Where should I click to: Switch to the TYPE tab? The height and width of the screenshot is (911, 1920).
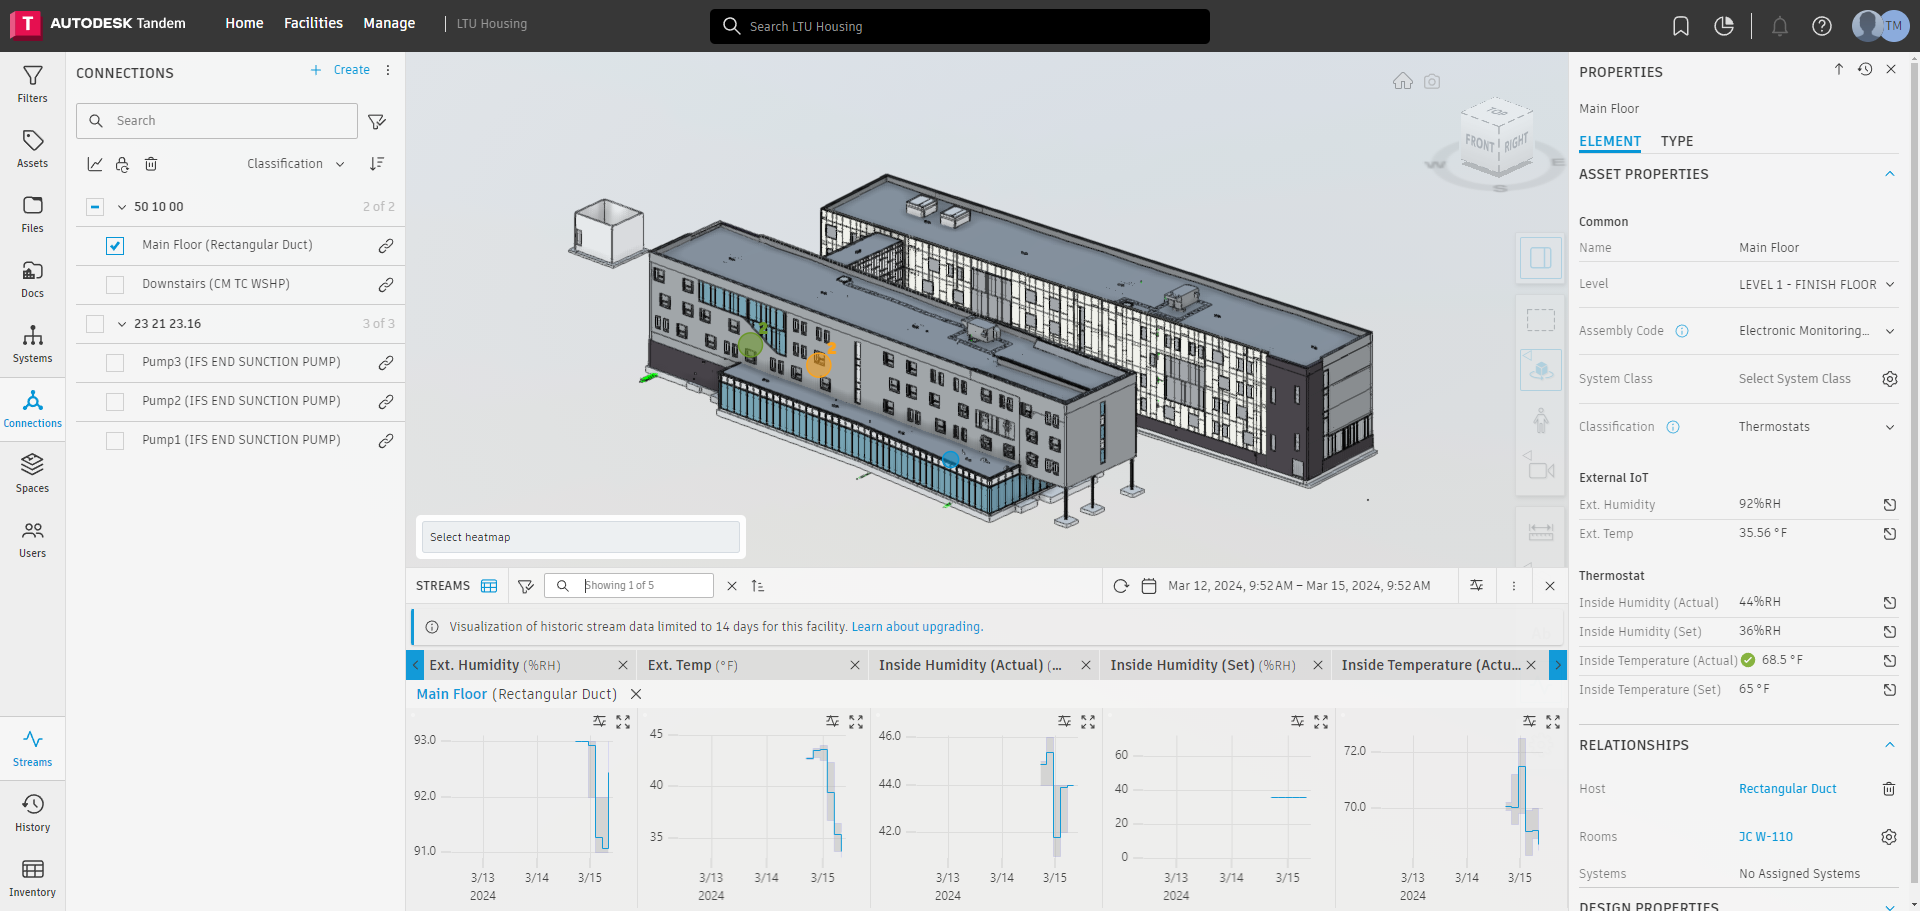pos(1677,141)
